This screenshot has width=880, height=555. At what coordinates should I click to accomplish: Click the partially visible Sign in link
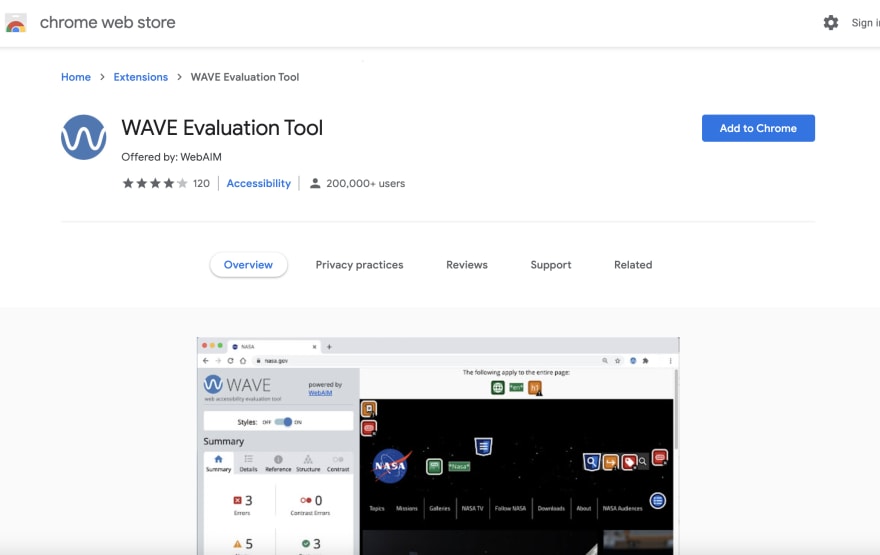click(x=865, y=22)
